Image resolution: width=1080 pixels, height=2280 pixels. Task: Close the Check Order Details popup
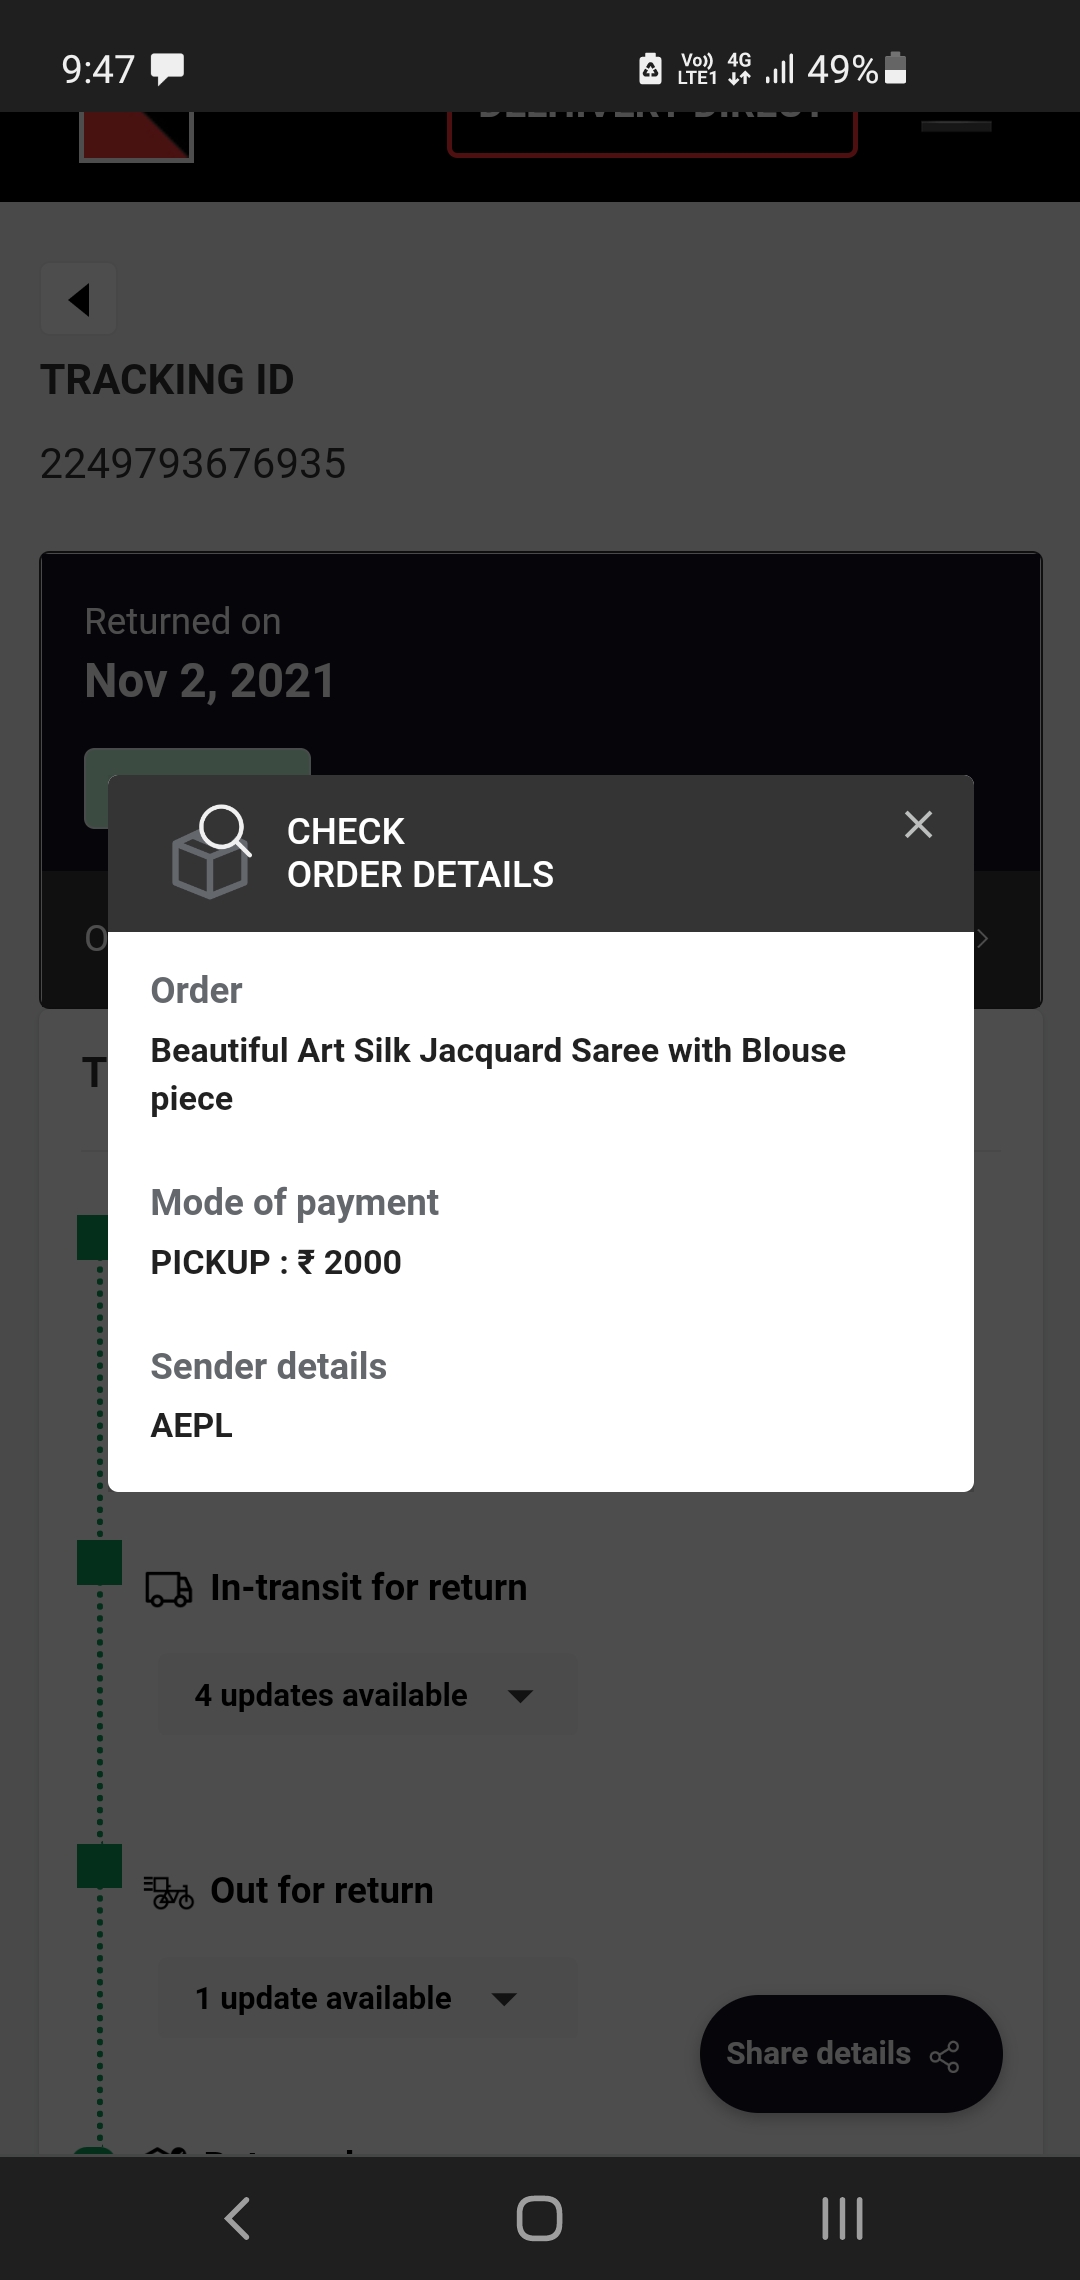(x=918, y=825)
